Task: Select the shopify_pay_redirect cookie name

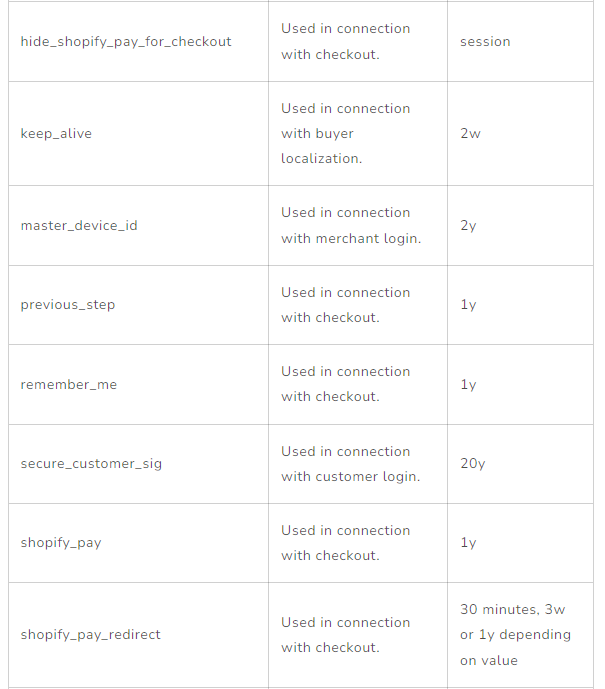Action: (91, 635)
